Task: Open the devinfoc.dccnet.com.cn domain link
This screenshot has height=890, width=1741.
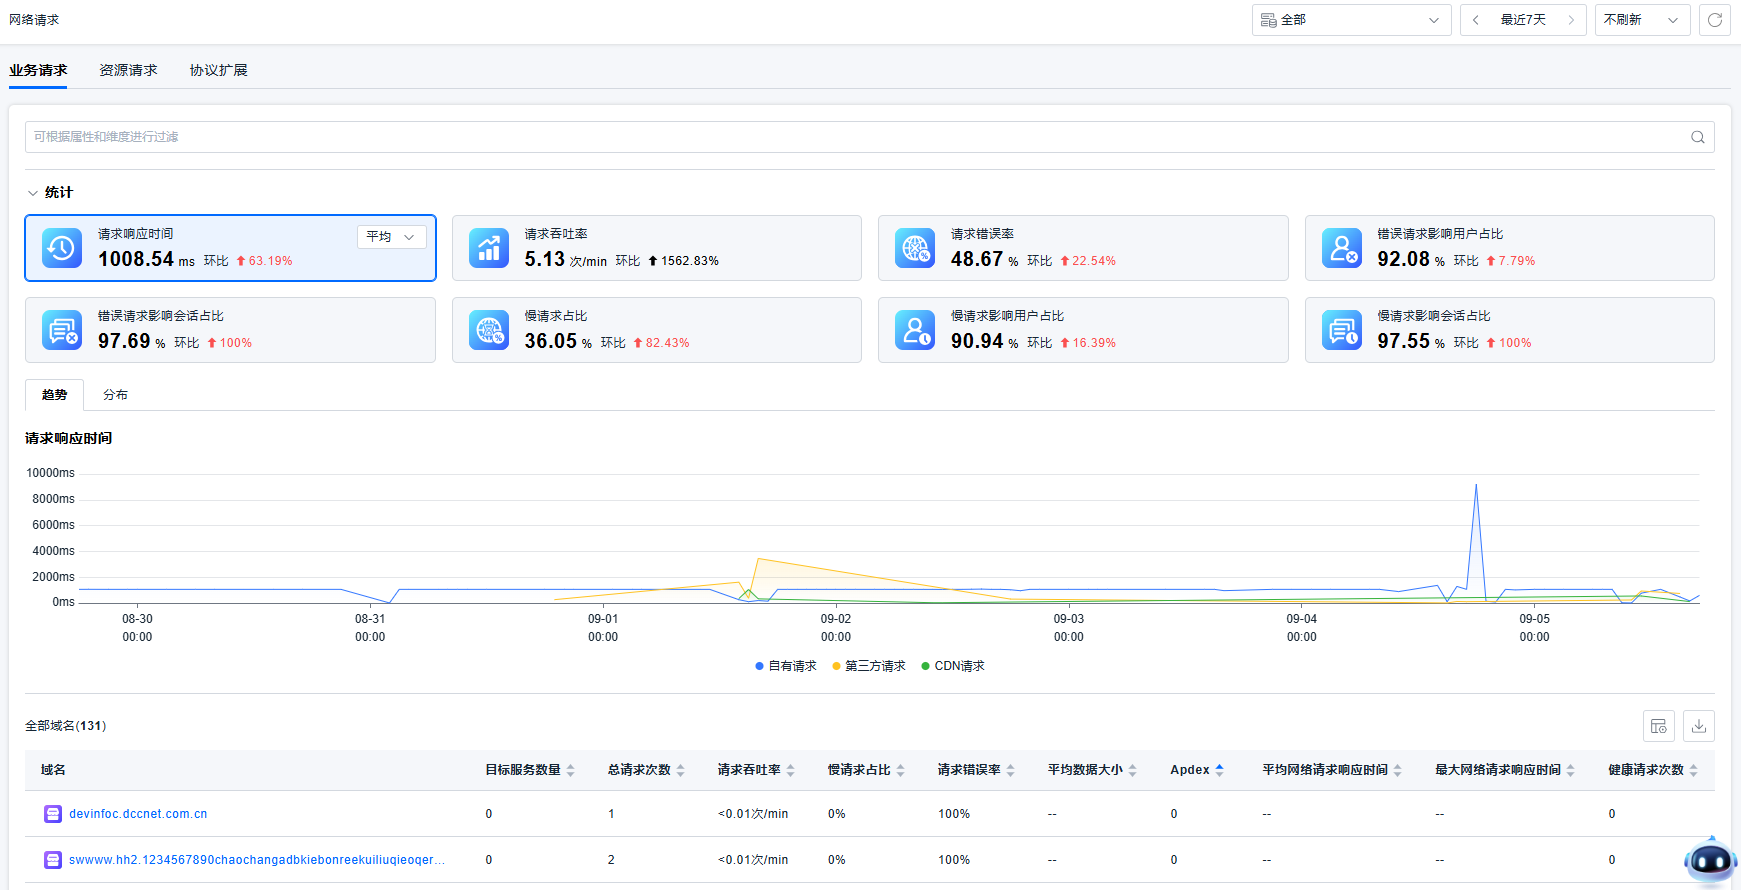Action: (x=138, y=814)
